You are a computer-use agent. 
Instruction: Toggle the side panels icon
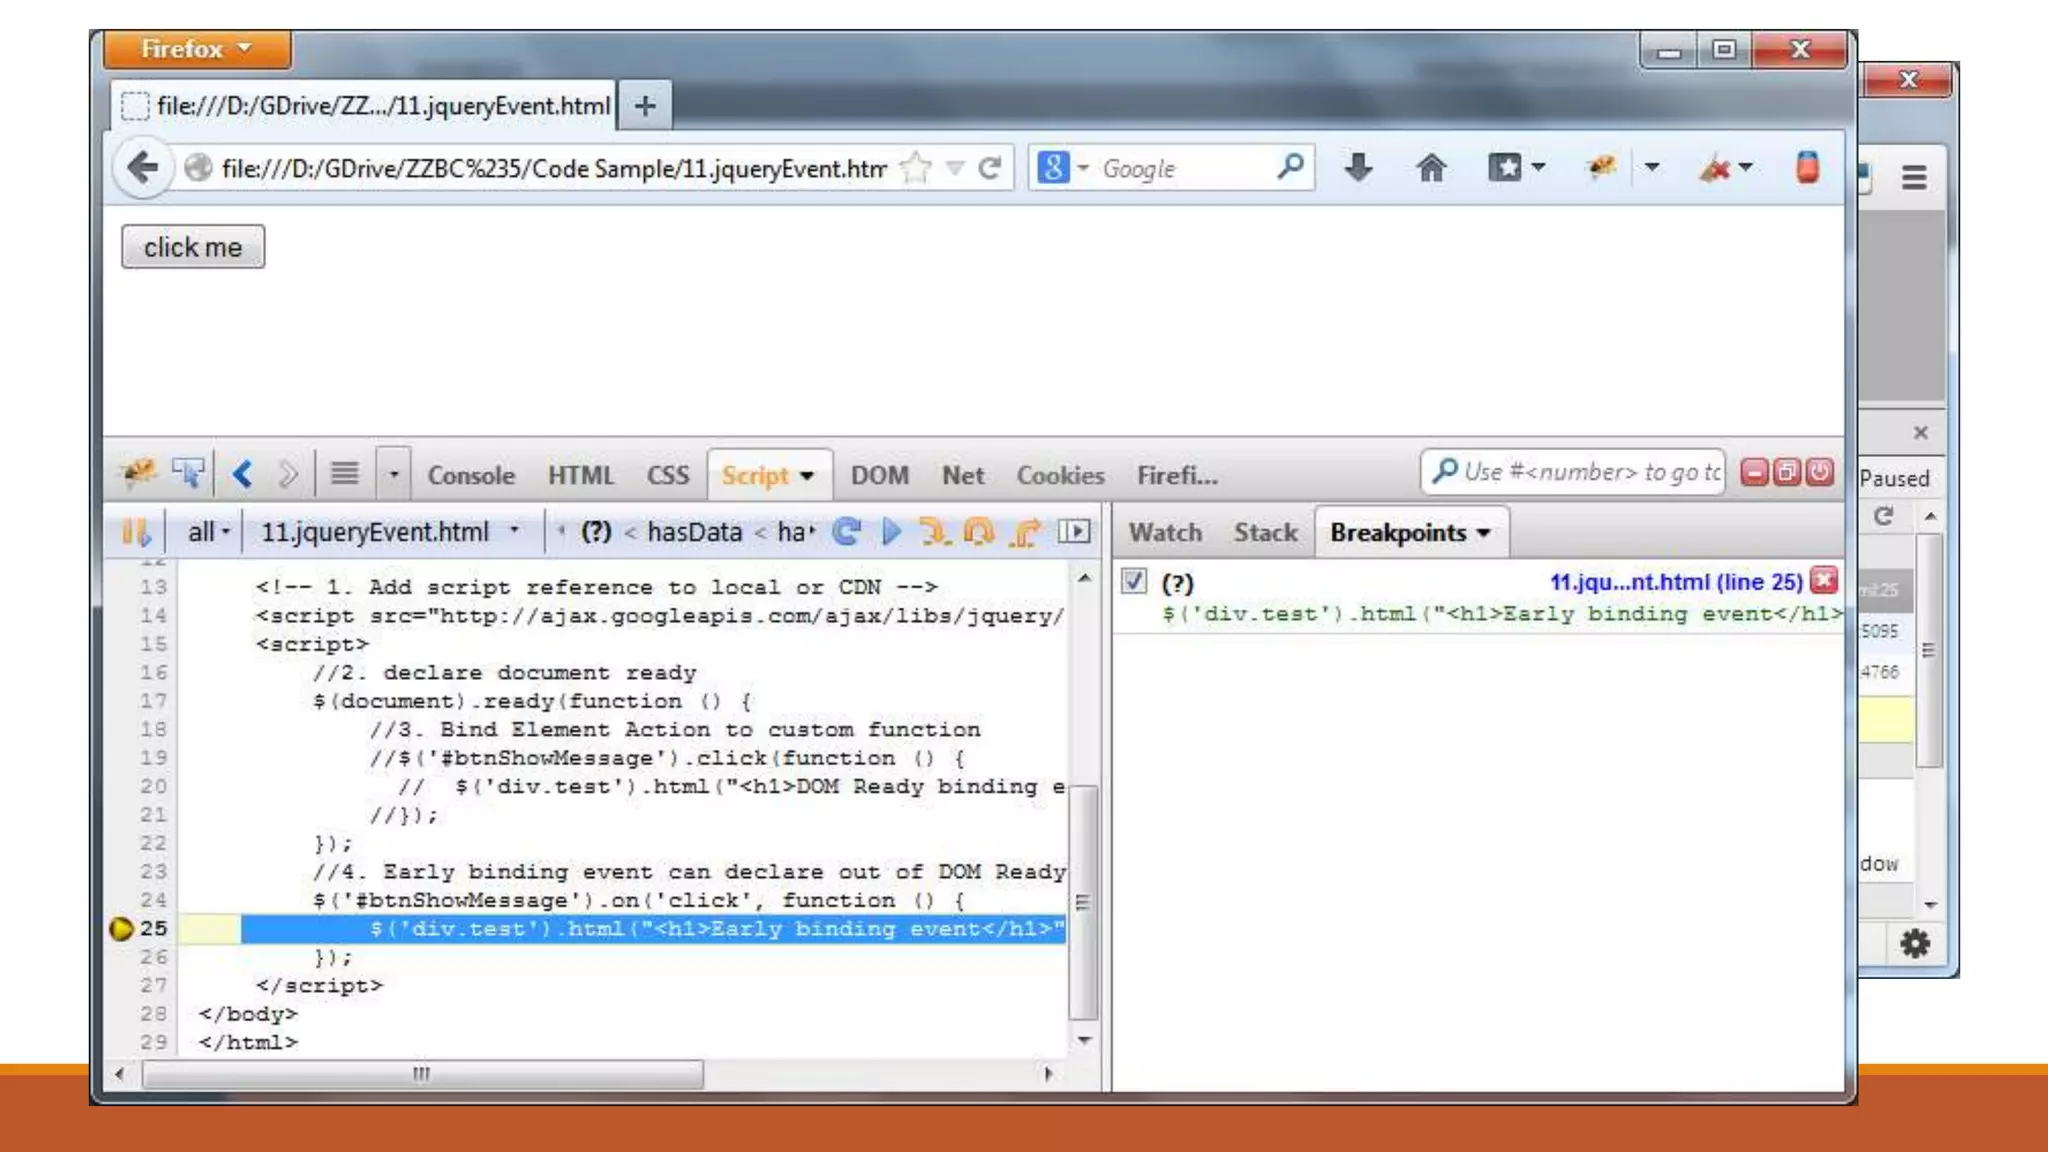coord(1075,531)
